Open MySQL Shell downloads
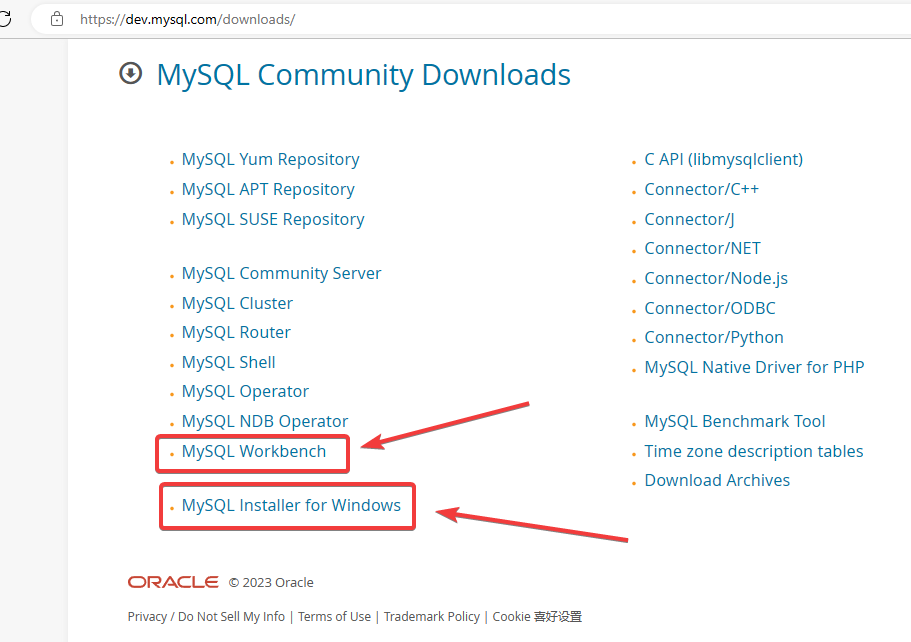The width and height of the screenshot is (911, 642). [228, 362]
